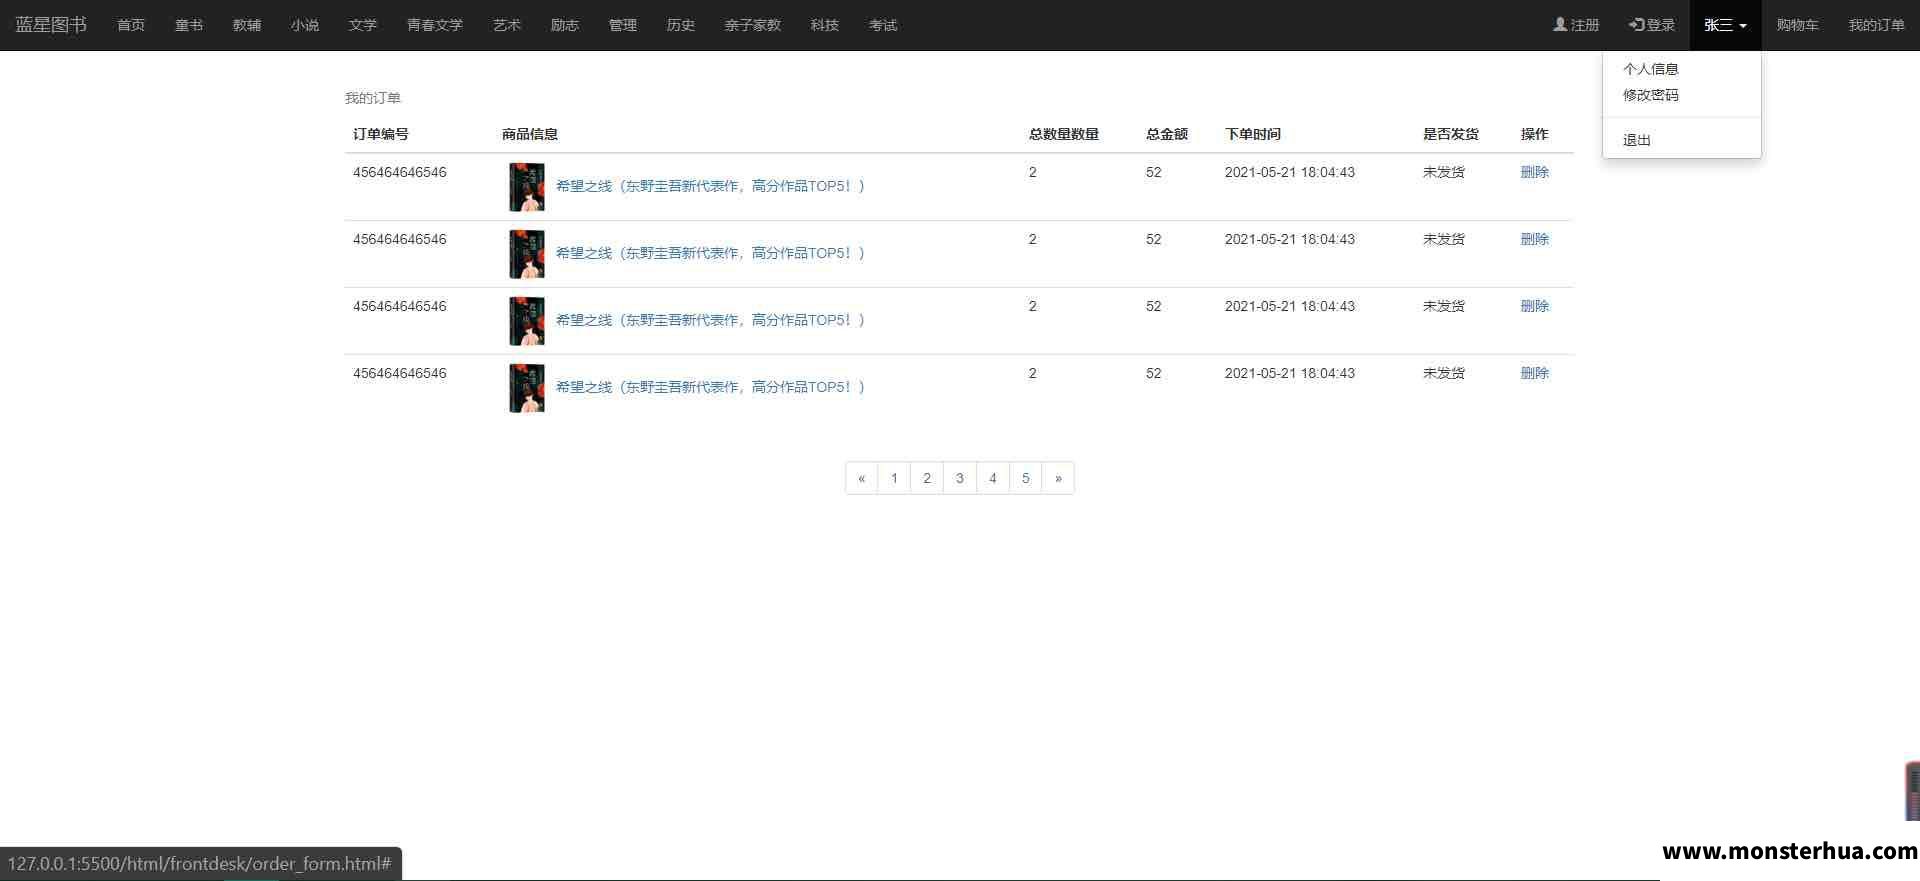Open the 科技 category
This screenshot has height=881, width=1920.
pos(825,25)
